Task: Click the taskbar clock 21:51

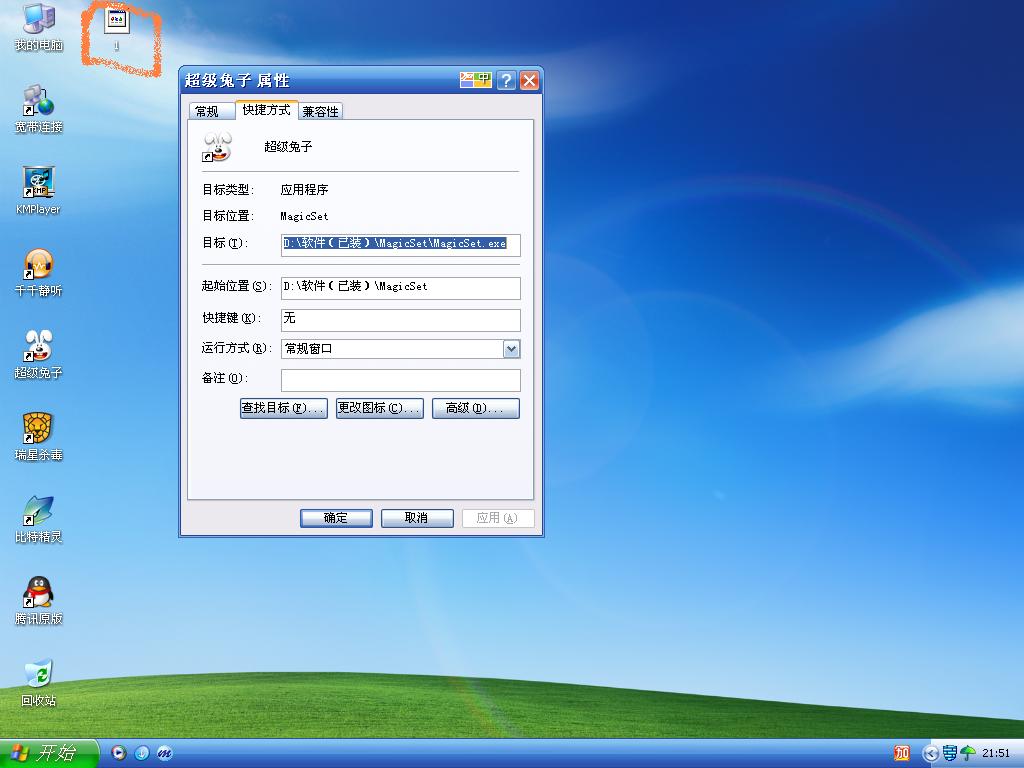Action: coord(995,753)
